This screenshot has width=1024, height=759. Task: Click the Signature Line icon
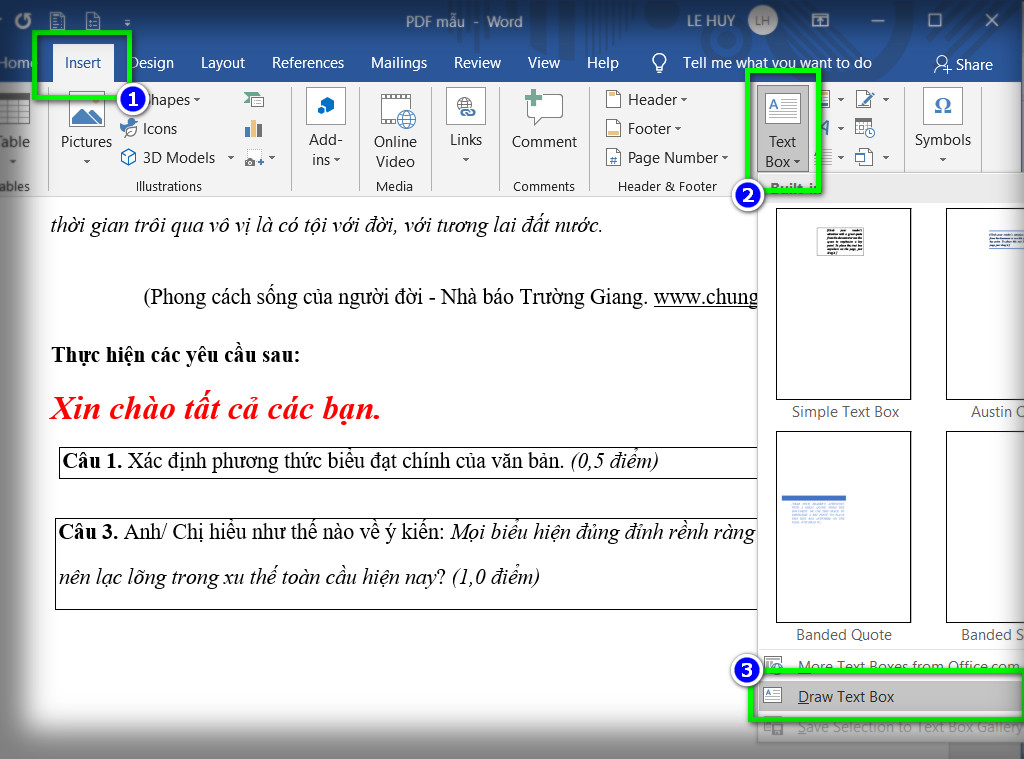tap(865, 99)
